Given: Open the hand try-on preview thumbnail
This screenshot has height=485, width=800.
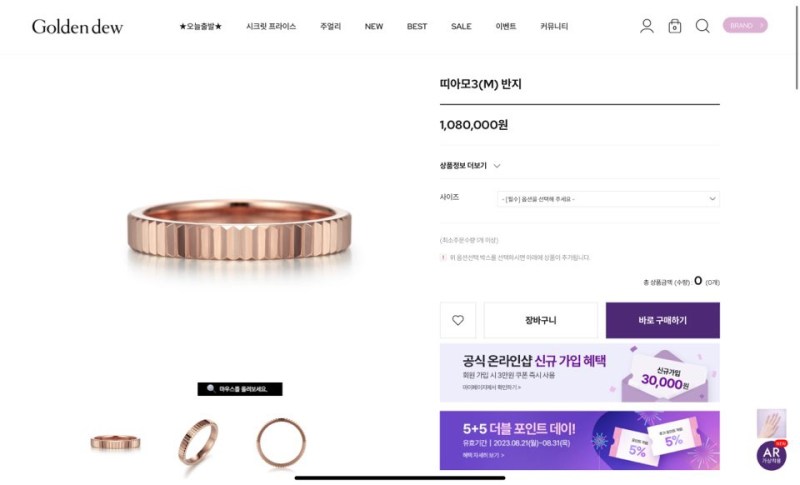Looking at the screenshot, I should (x=771, y=423).
